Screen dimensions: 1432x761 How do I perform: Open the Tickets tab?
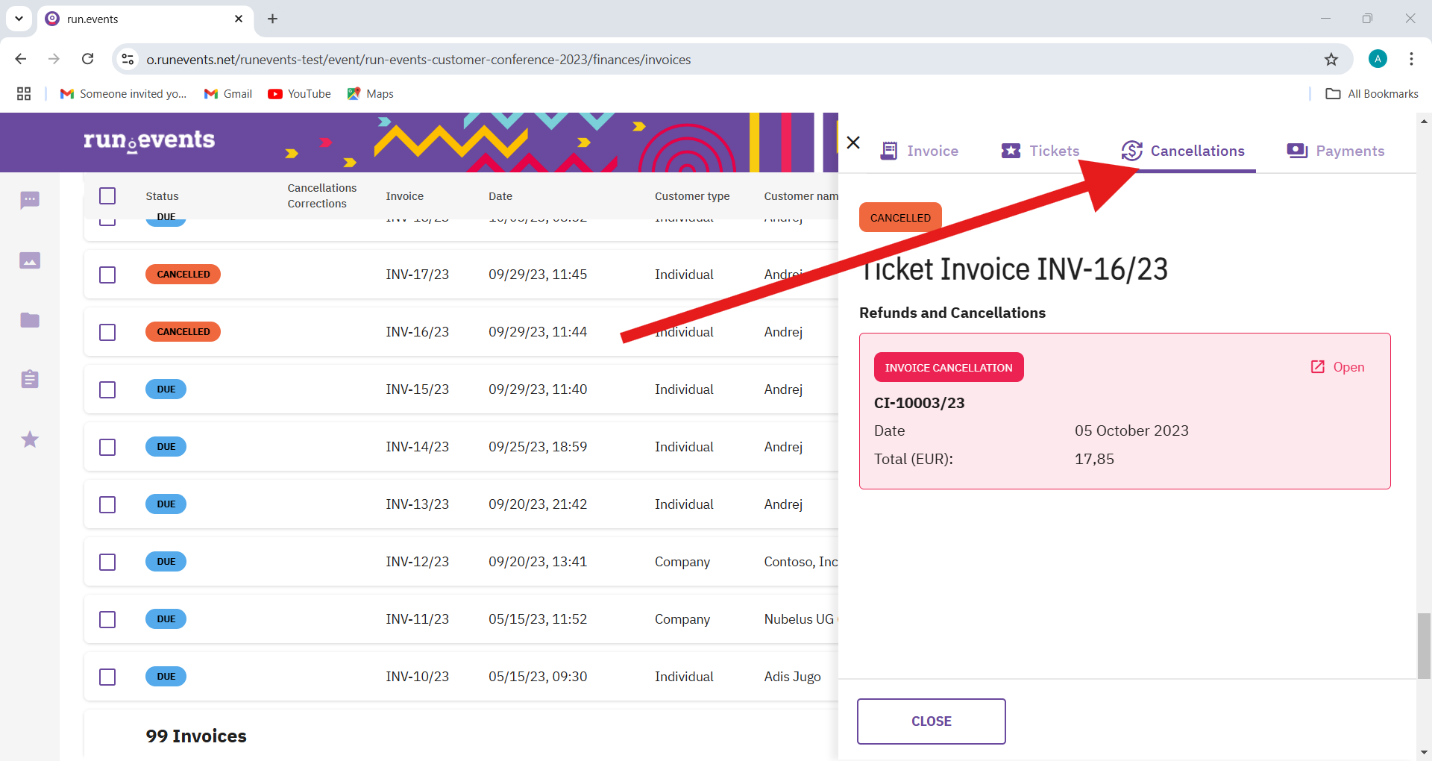tap(1041, 151)
